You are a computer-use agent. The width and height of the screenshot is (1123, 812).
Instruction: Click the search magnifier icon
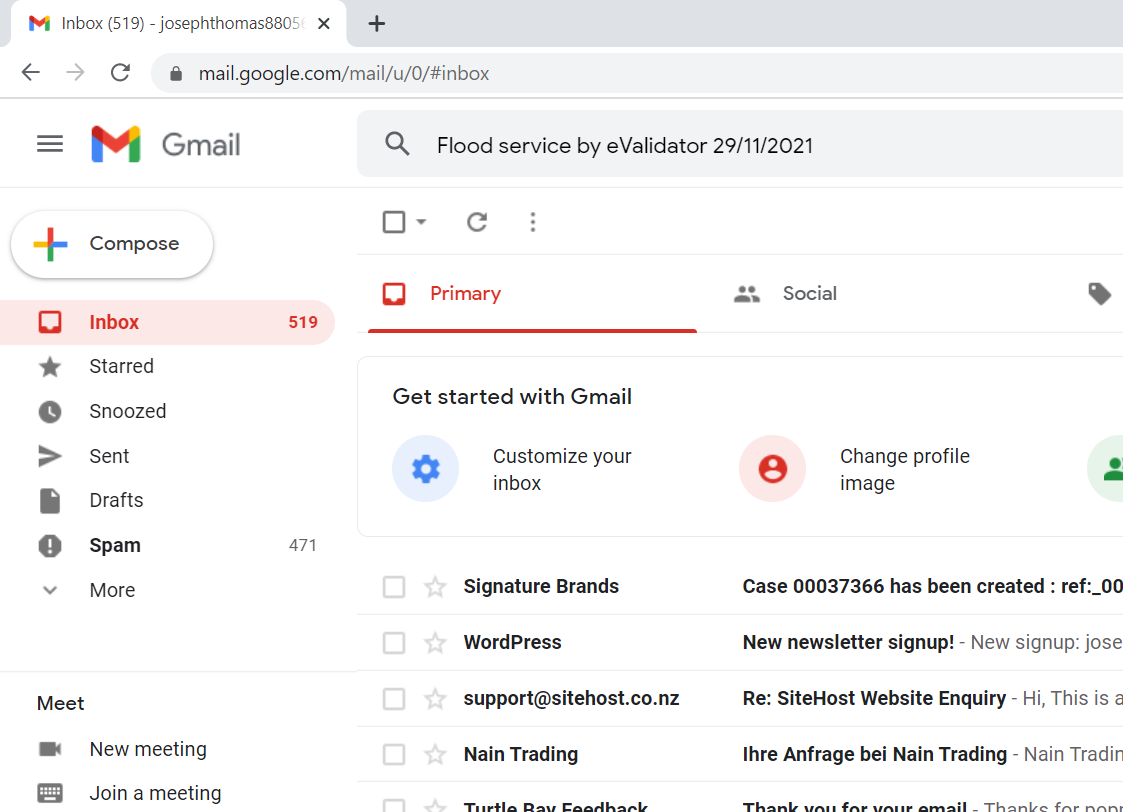[398, 145]
